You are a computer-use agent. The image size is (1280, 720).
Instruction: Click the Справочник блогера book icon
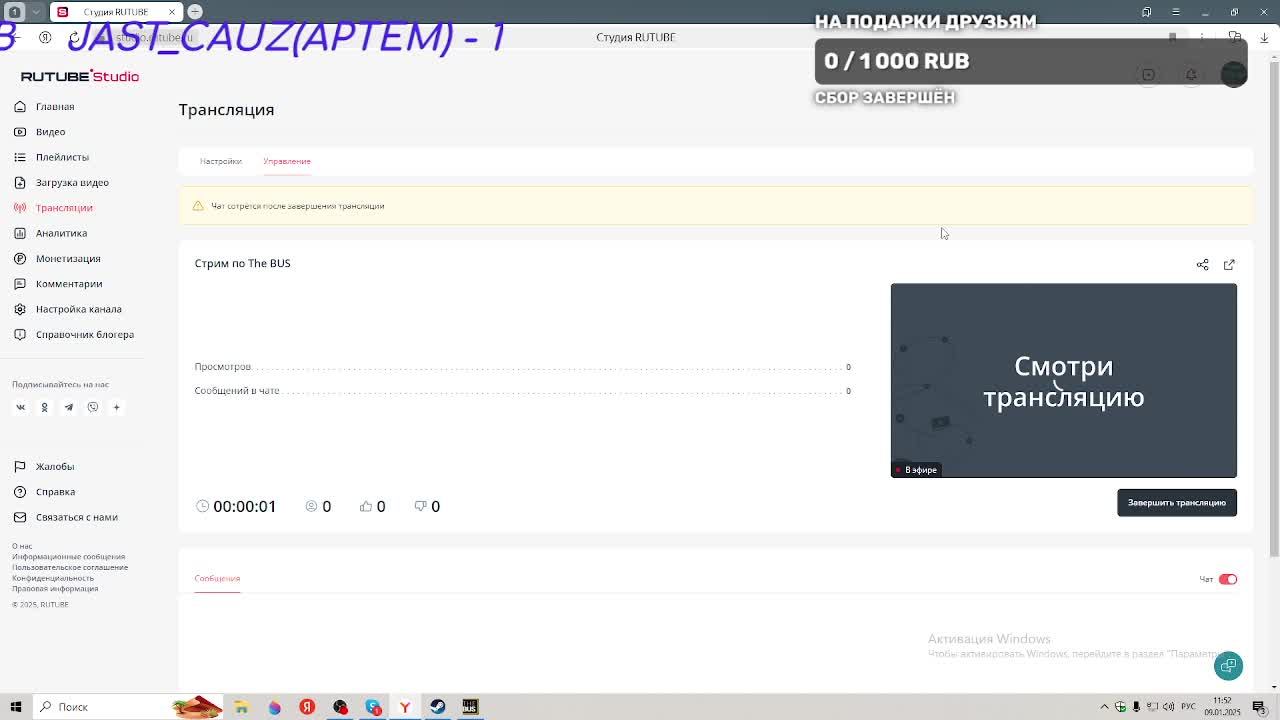(x=19, y=335)
